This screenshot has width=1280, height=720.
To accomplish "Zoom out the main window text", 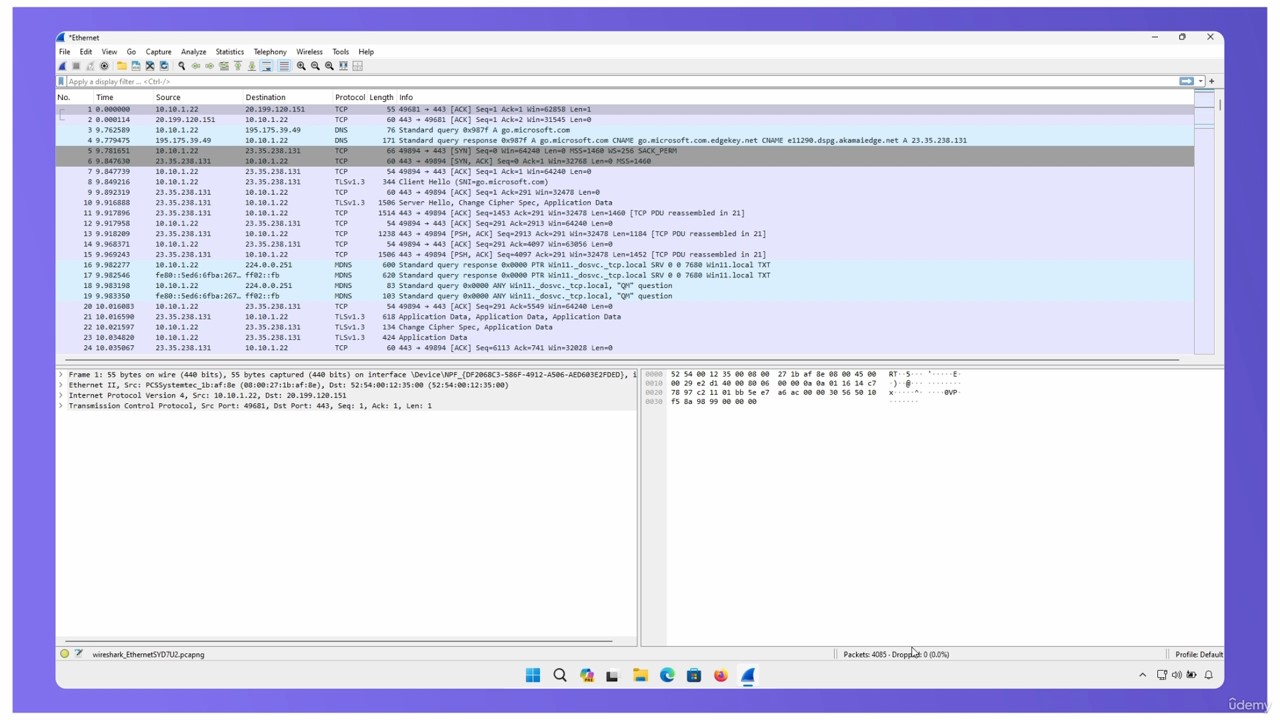I will (315, 66).
